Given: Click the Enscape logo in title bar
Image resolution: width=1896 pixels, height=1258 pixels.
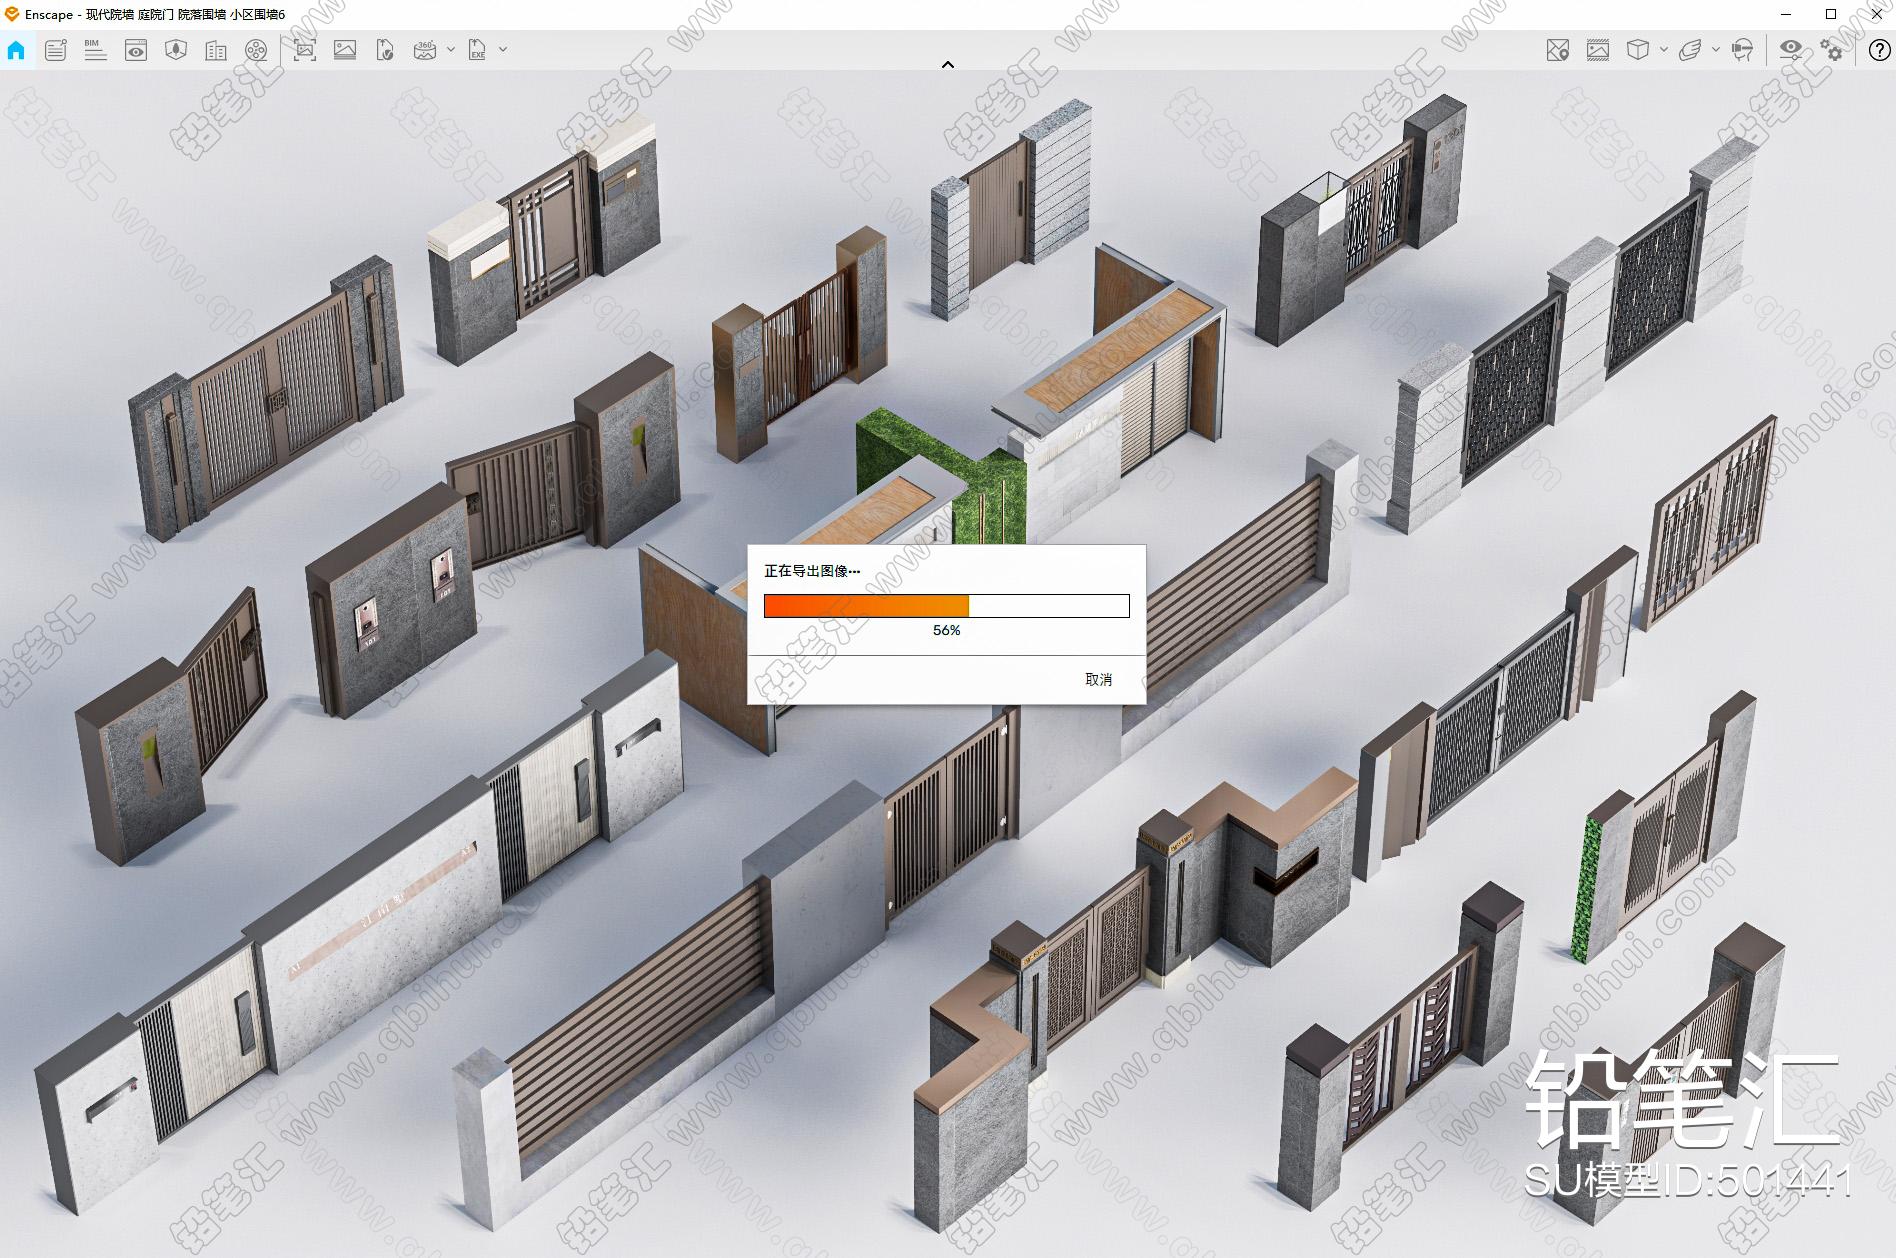Looking at the screenshot, I should tap(11, 14).
